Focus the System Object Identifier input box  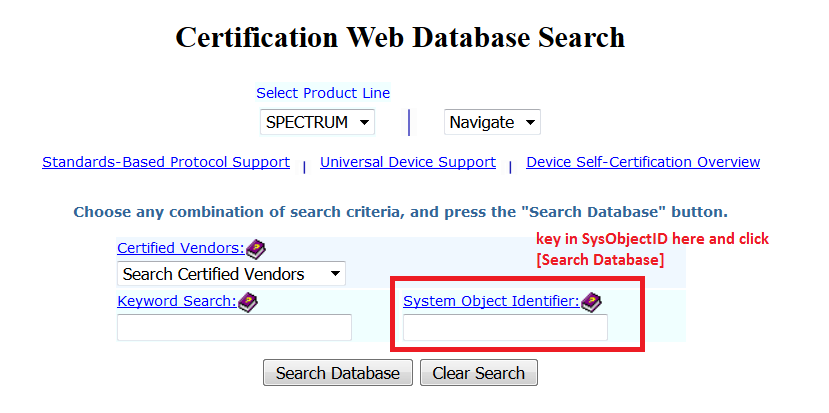pos(505,328)
